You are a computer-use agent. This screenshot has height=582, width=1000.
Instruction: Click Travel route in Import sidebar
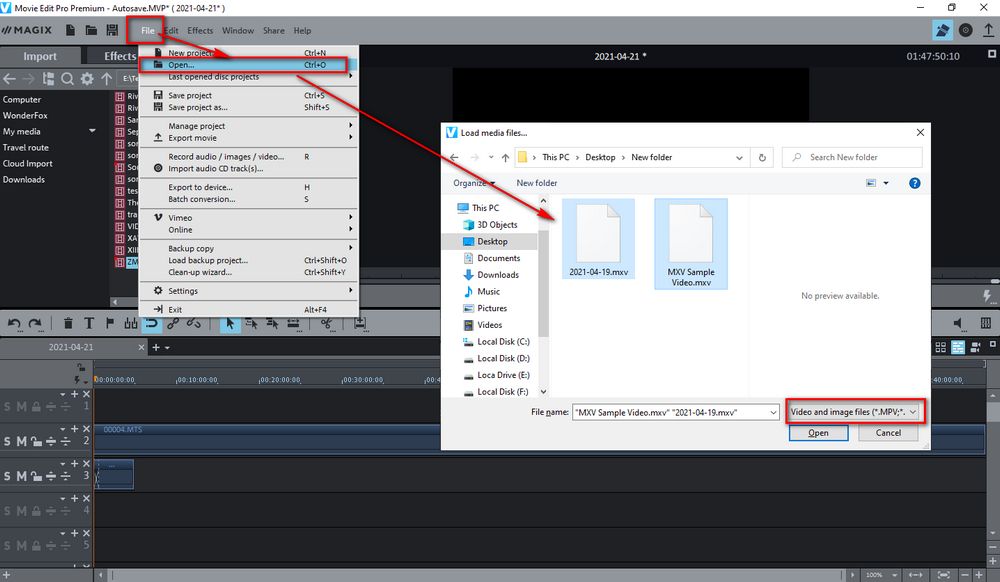tap(26, 147)
